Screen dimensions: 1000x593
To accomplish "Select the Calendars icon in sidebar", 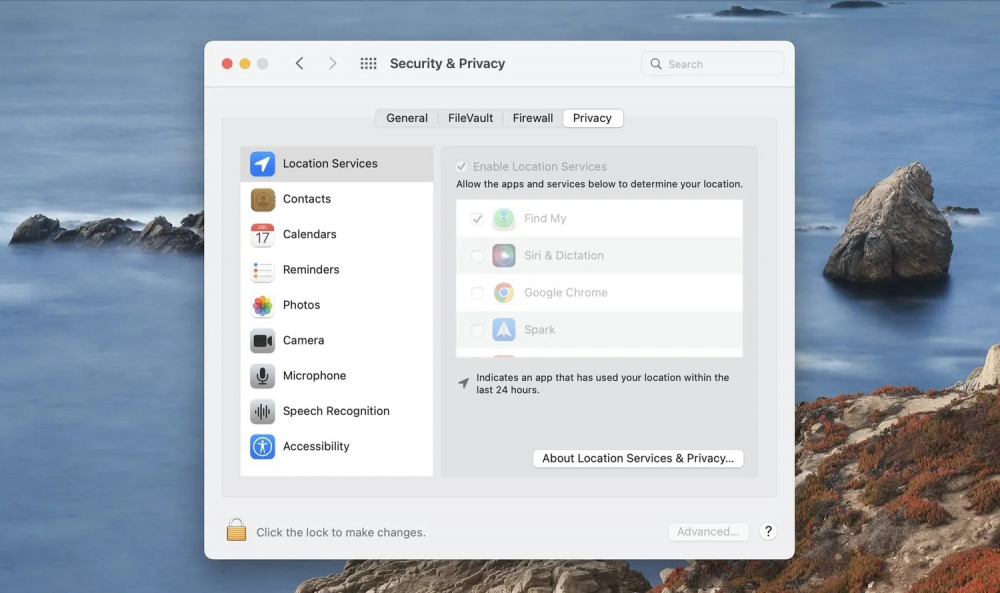I will click(263, 235).
